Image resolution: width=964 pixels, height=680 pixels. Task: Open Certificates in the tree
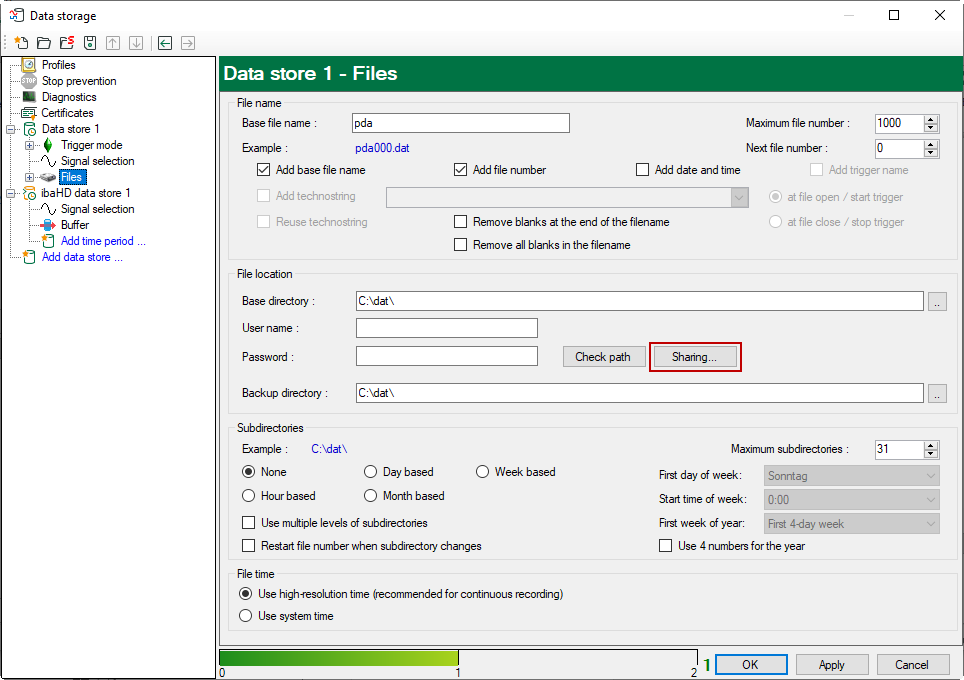[67, 113]
